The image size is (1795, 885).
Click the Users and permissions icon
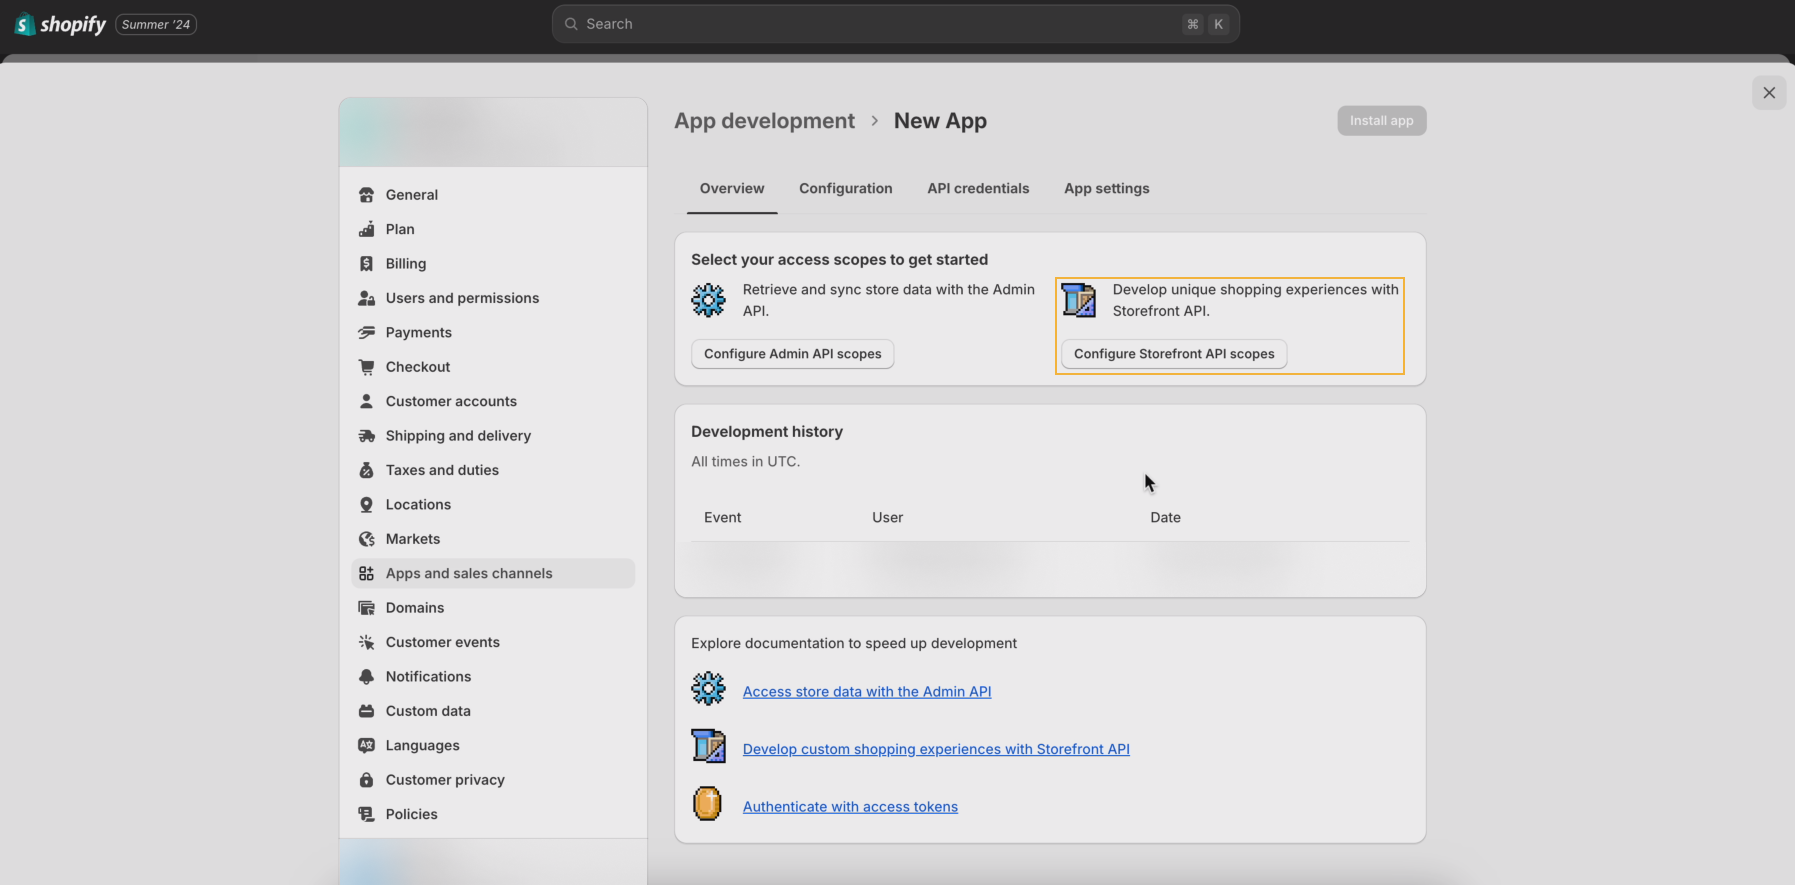tap(366, 298)
